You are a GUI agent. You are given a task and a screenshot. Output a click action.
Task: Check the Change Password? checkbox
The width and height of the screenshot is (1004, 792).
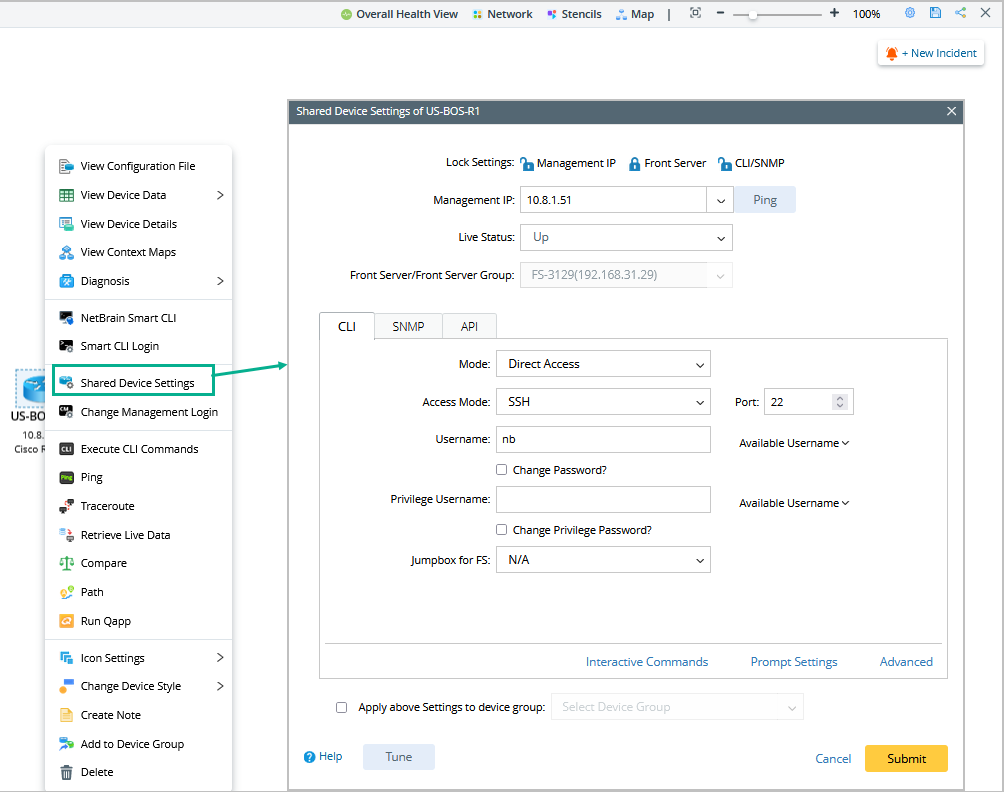[x=501, y=470]
